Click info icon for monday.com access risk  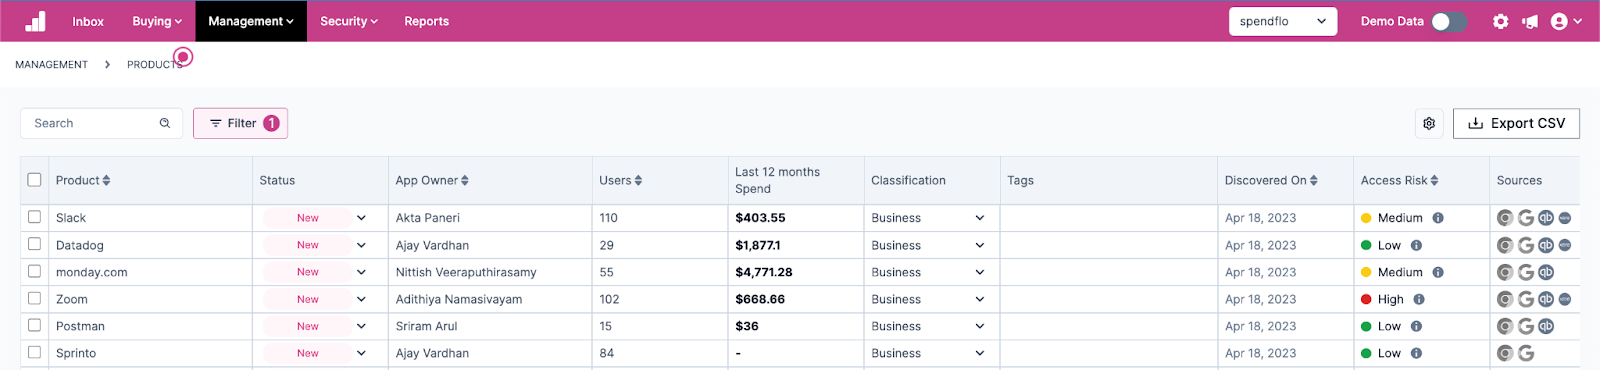pos(1438,272)
